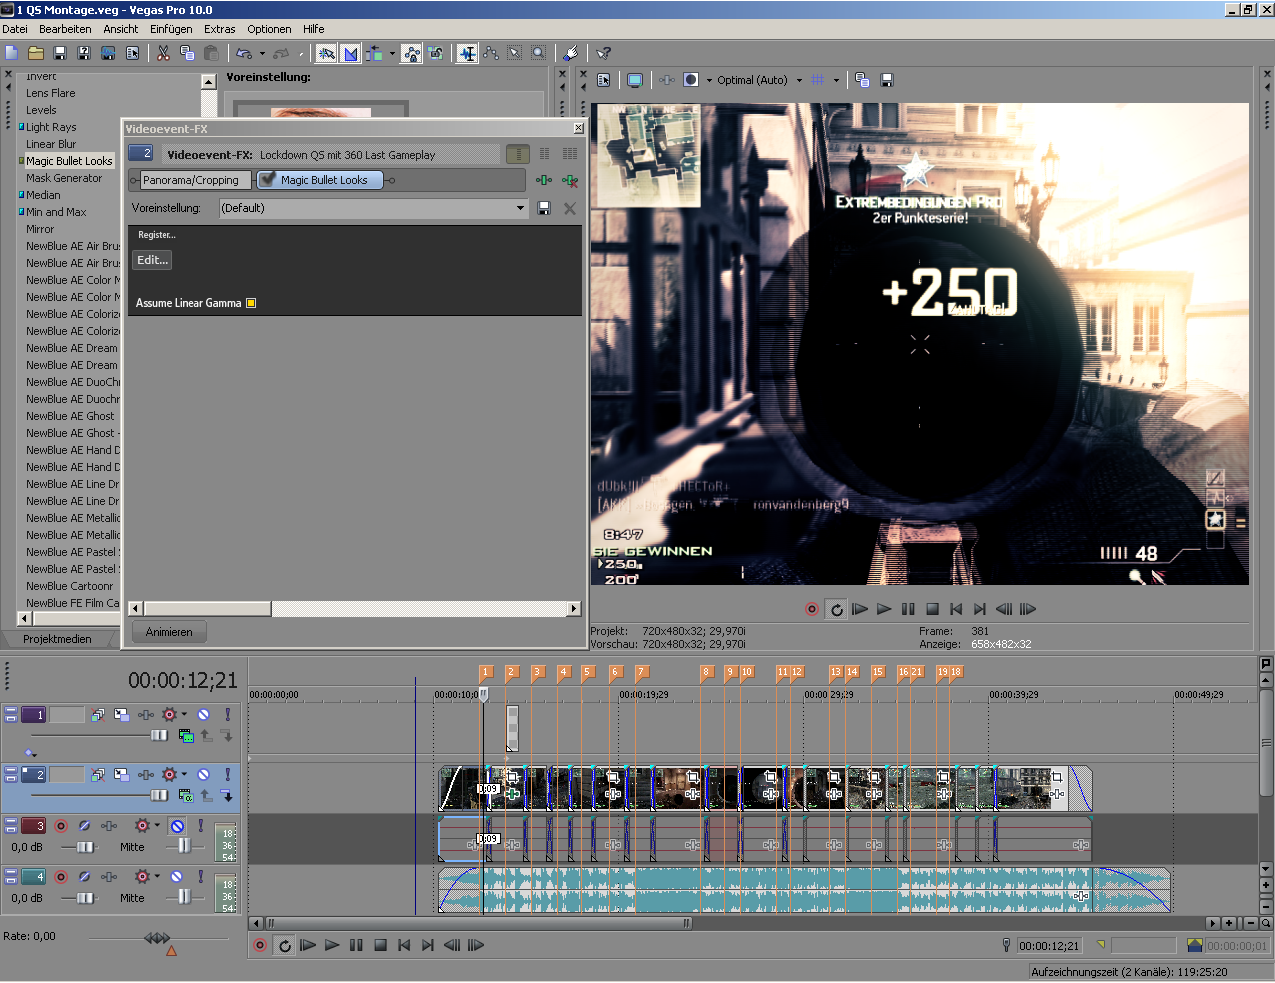Screen dimensions: 1275x983
Task: Bypass motion blur on track 2
Action: [x=98, y=775]
